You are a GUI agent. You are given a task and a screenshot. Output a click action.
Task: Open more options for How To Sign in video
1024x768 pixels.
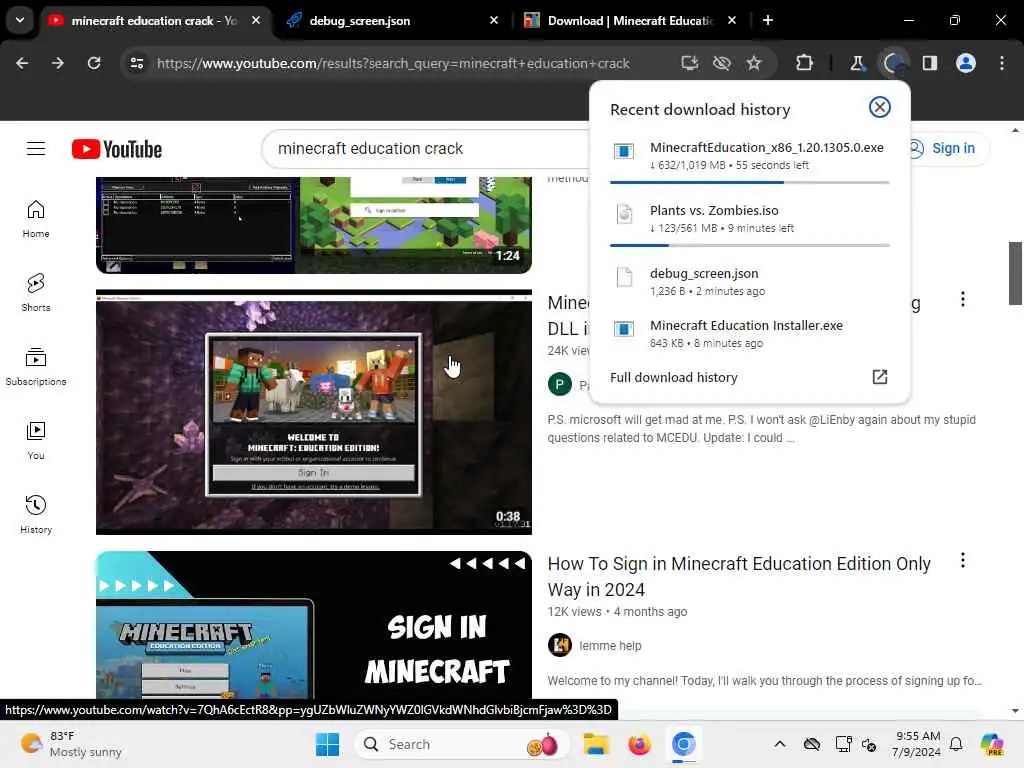coord(963,560)
